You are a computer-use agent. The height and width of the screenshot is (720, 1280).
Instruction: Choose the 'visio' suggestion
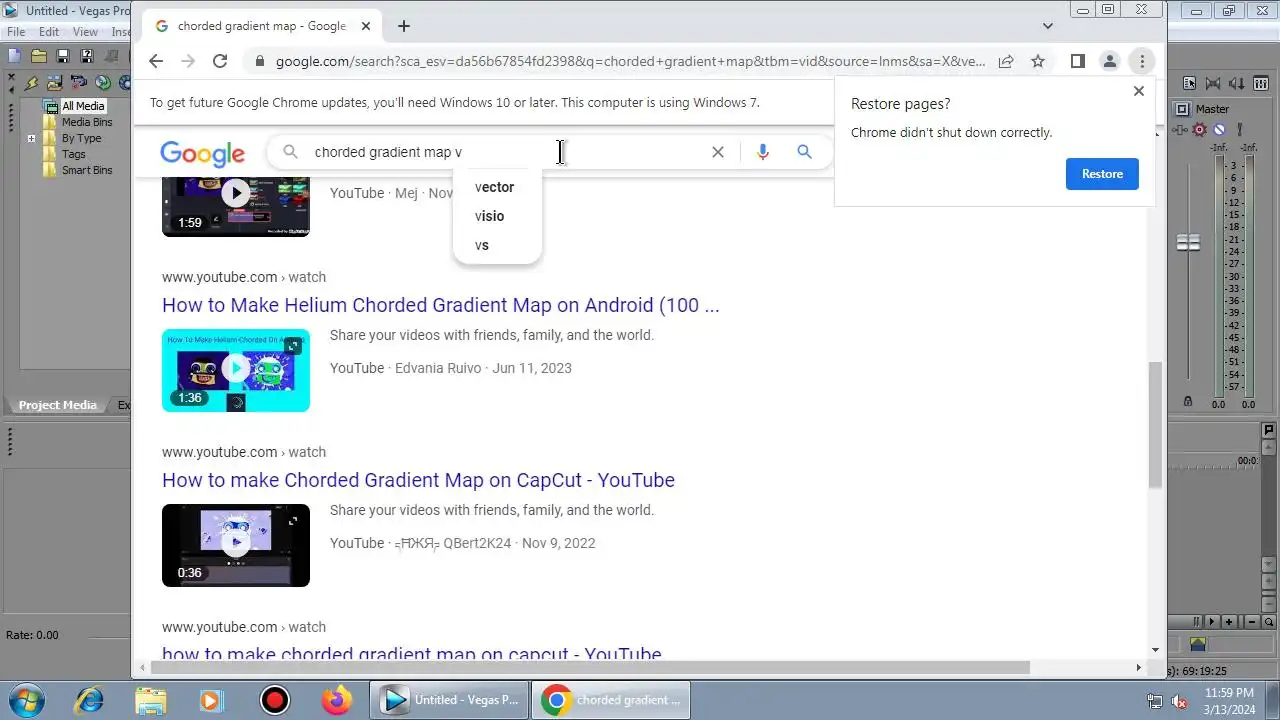pos(497,216)
